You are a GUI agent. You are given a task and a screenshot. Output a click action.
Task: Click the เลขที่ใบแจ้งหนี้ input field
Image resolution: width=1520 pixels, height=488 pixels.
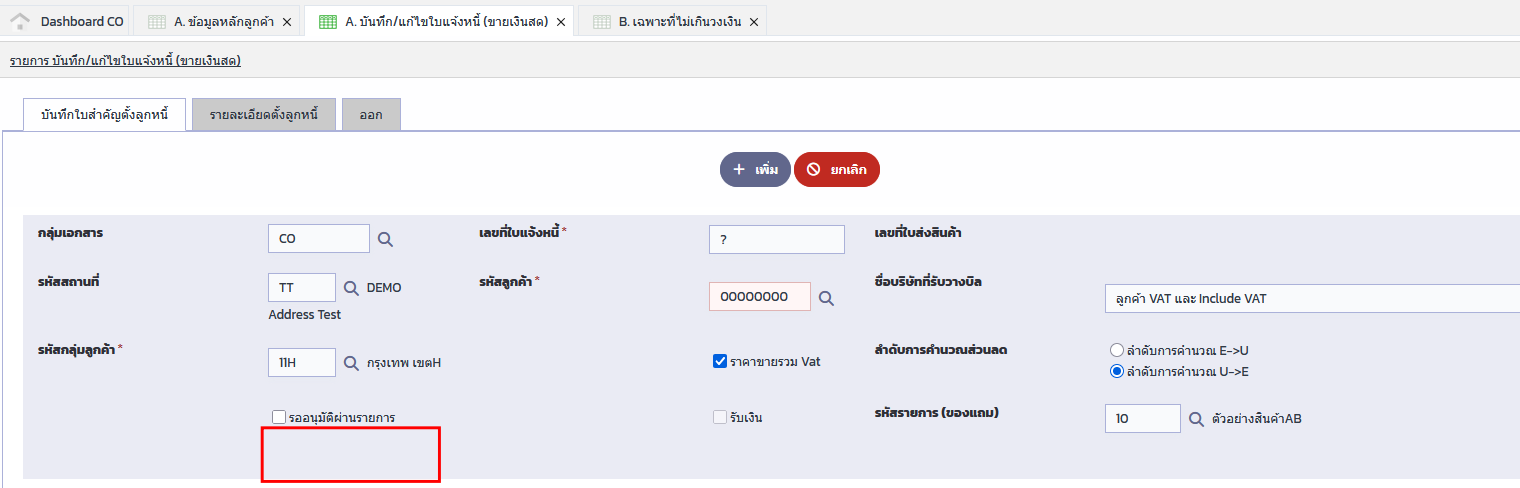click(776, 240)
